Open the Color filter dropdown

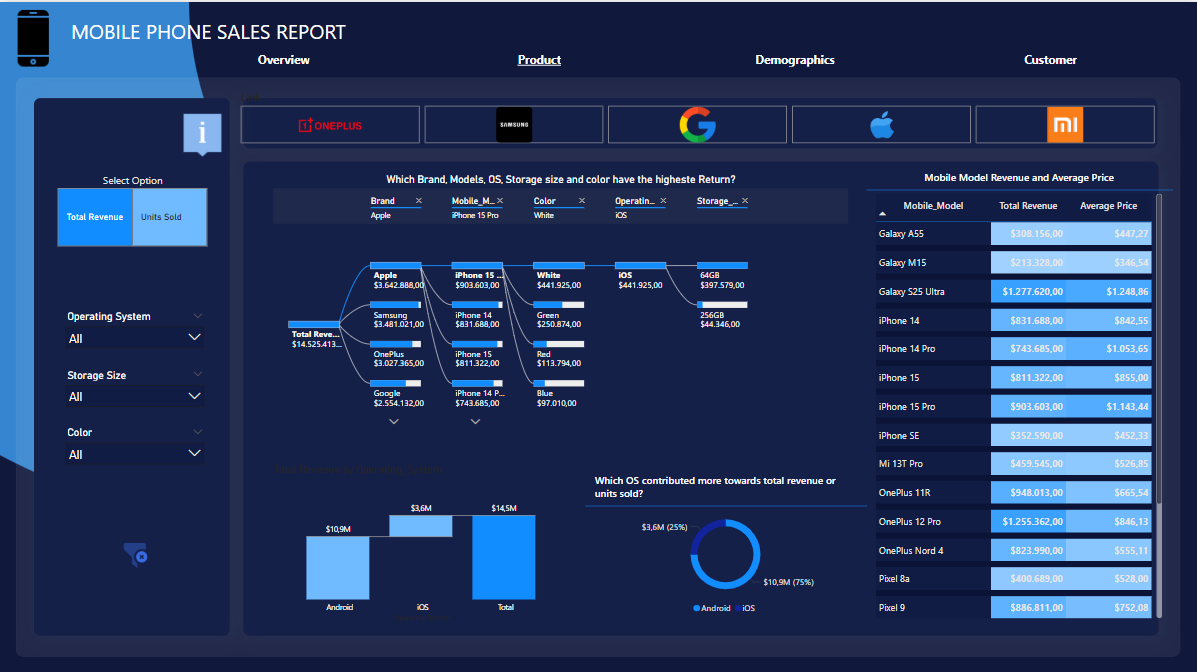134,454
